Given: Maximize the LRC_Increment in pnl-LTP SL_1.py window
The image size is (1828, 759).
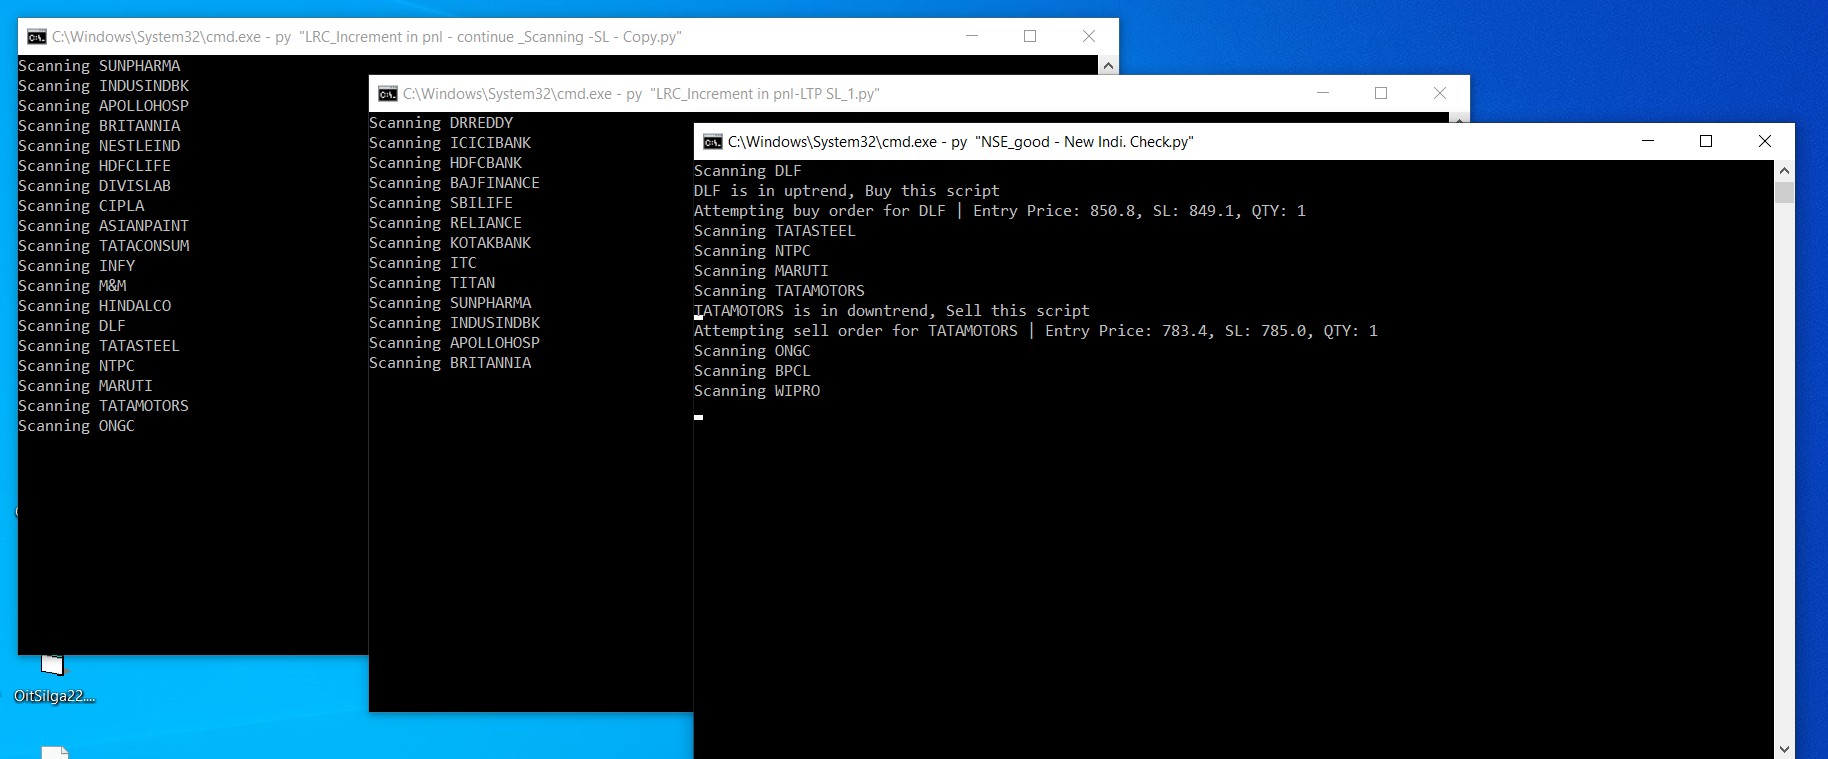Looking at the screenshot, I should coord(1381,93).
